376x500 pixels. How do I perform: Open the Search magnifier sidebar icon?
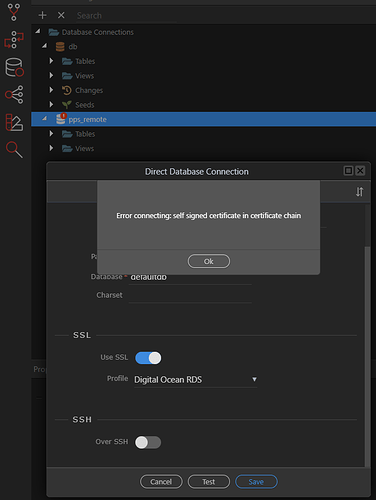coord(14,149)
